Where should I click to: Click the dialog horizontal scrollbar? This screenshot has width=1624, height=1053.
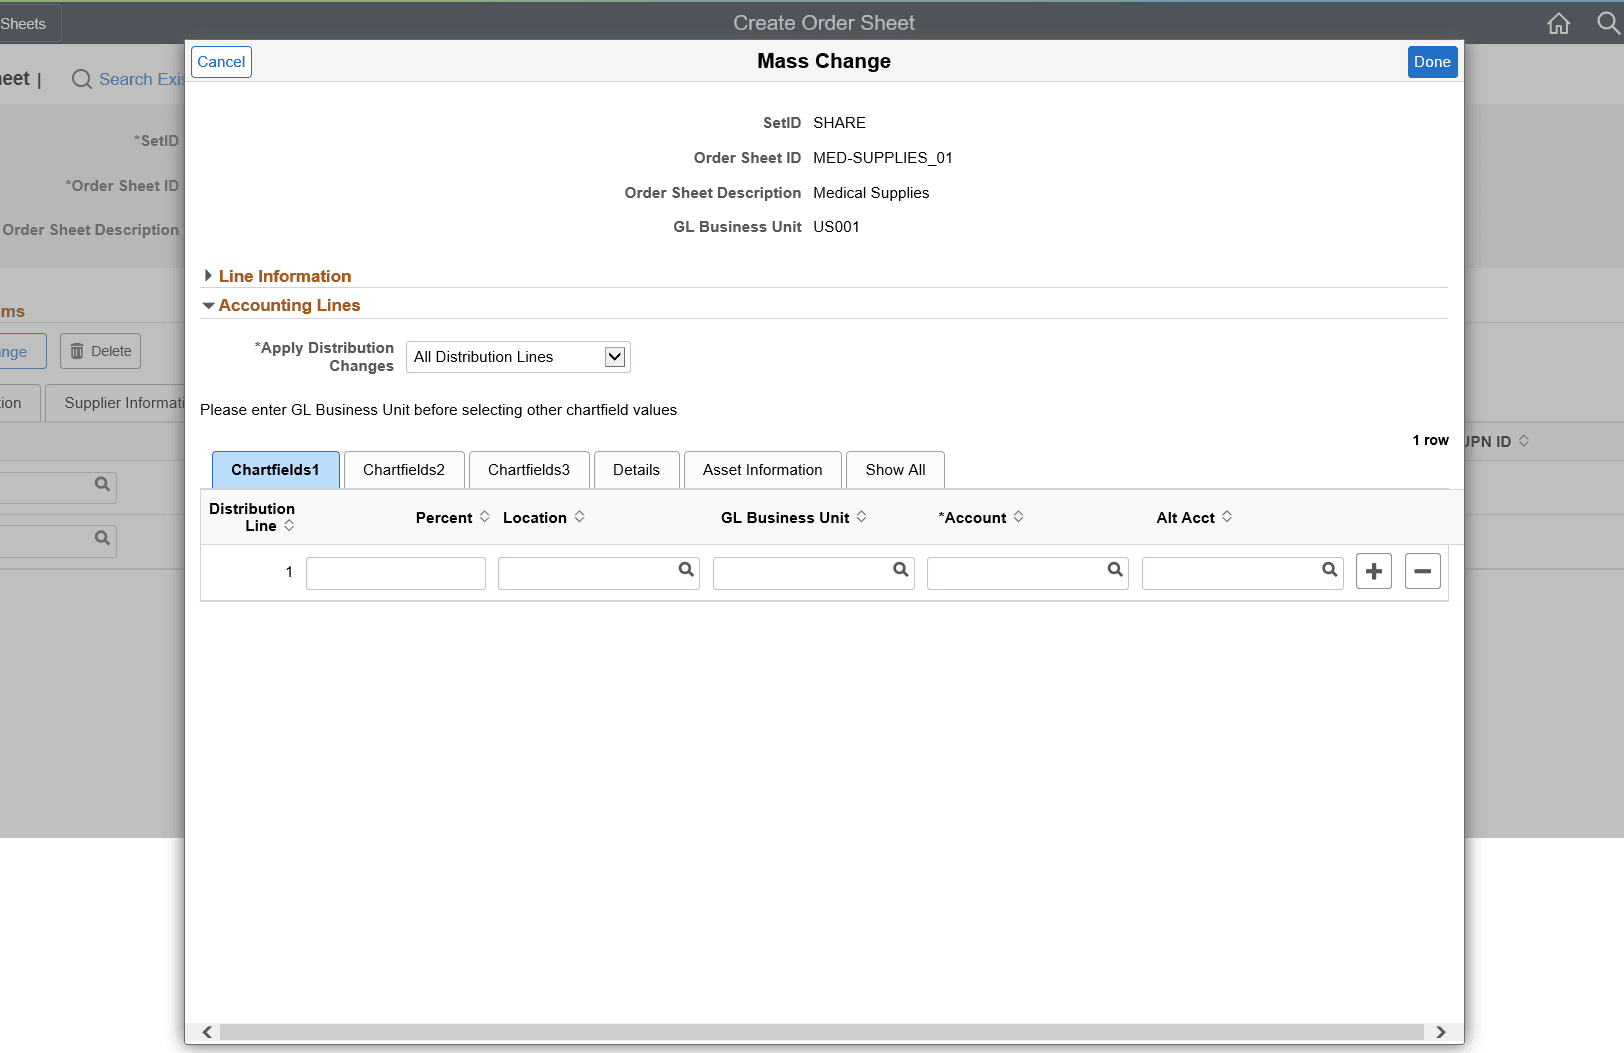(822, 1032)
